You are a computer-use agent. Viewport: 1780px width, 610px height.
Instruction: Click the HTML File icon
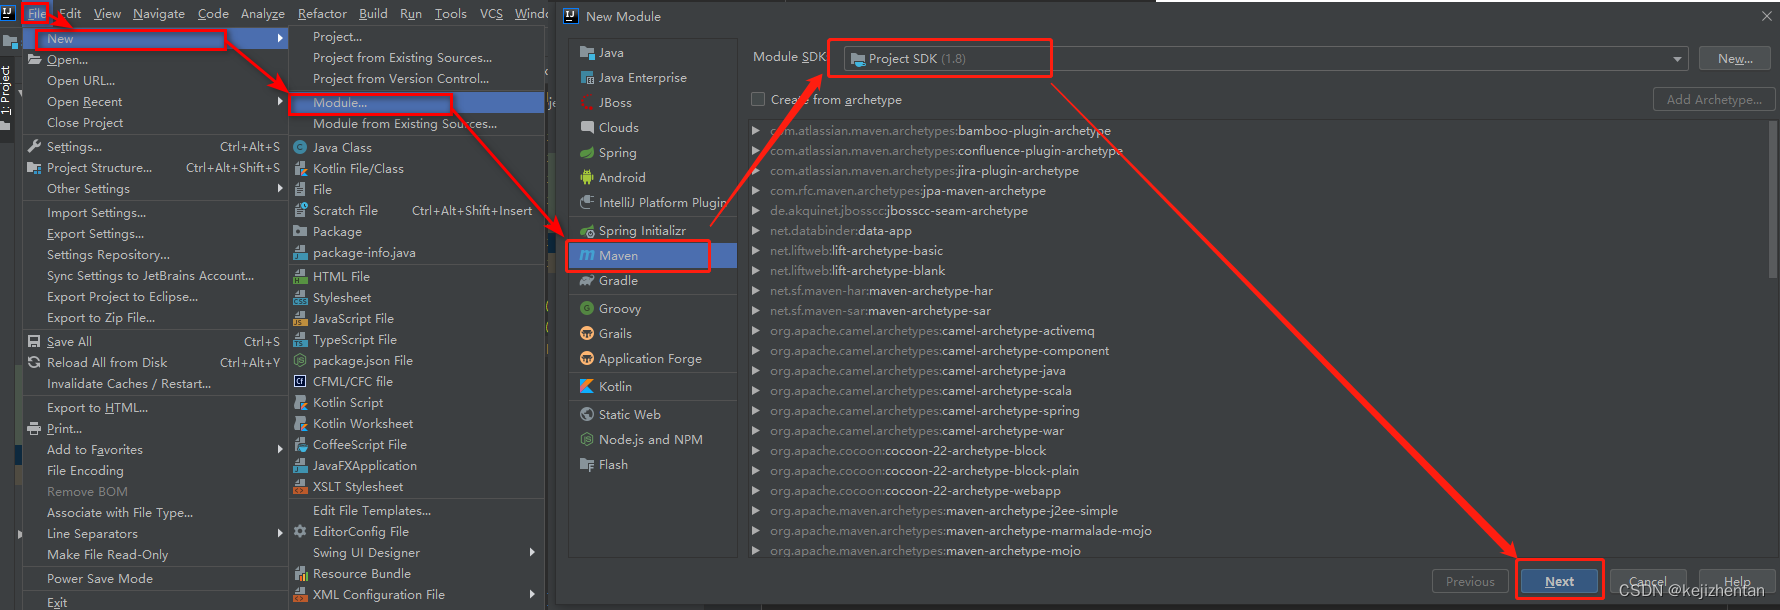300,276
